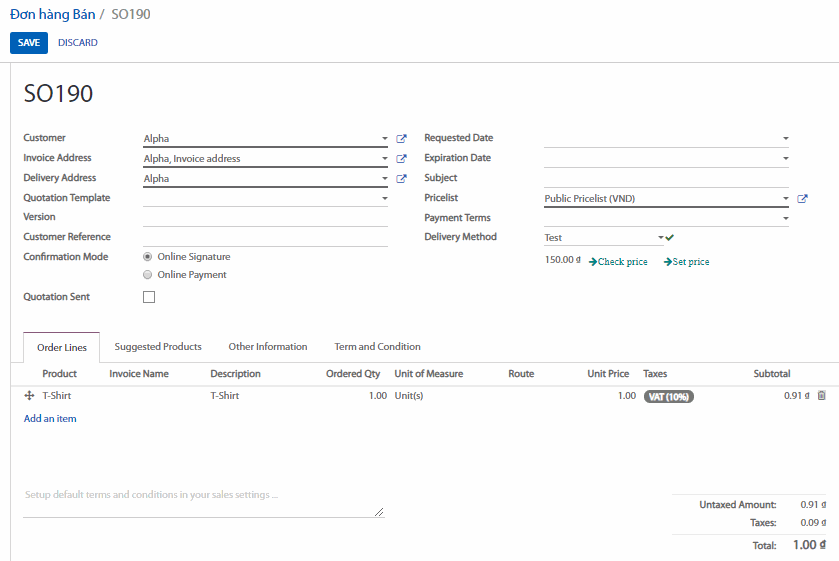The width and height of the screenshot is (839, 561).
Task: Open Delivery Address external link icon
Action: pos(401,179)
